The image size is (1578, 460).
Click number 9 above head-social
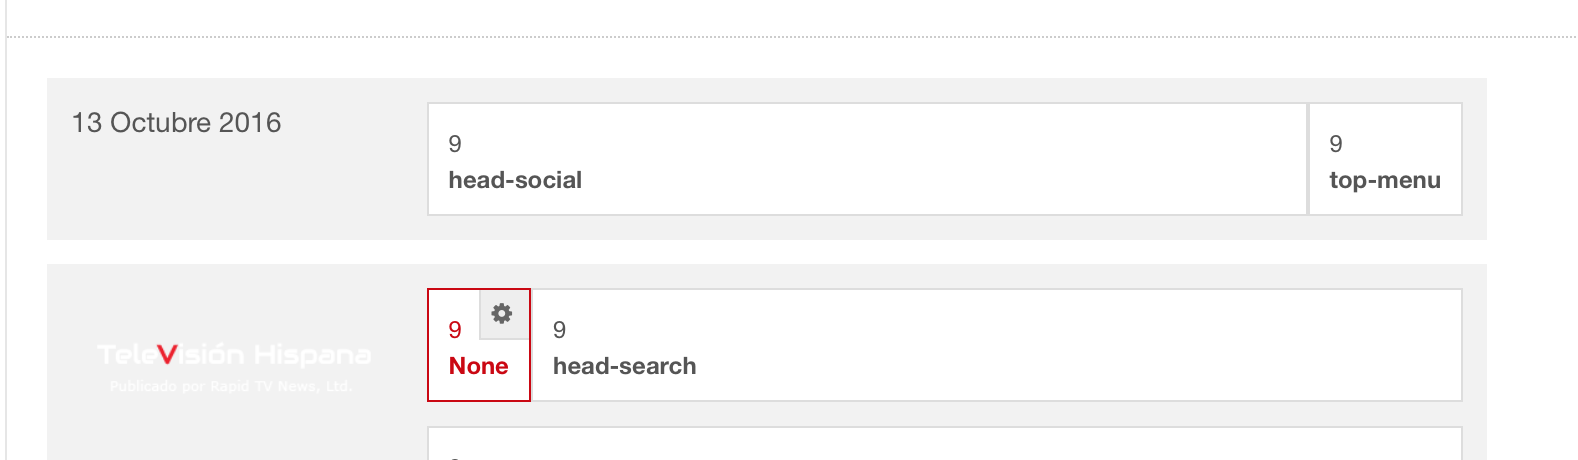(455, 144)
